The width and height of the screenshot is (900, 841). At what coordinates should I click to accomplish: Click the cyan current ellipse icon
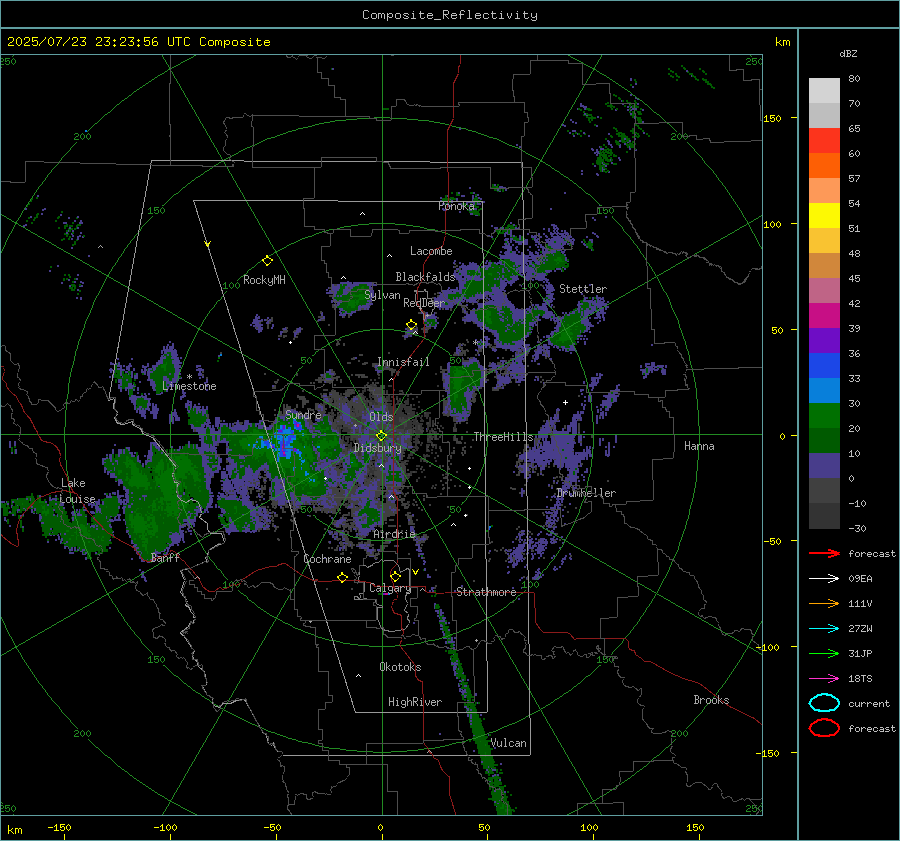824,703
